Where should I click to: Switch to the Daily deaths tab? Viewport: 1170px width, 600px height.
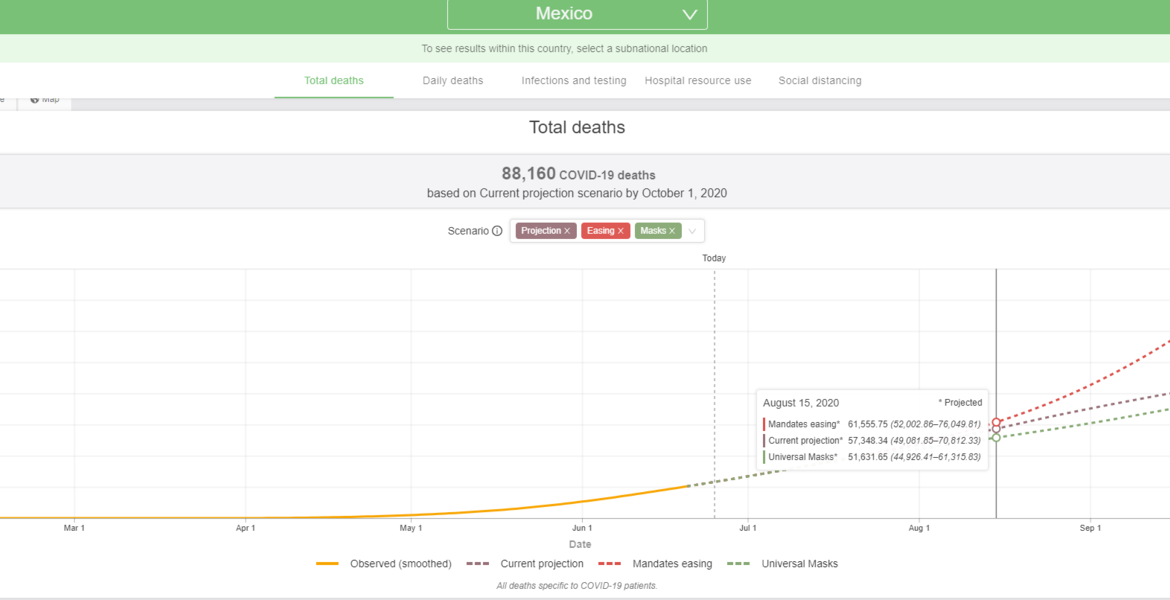(x=452, y=81)
